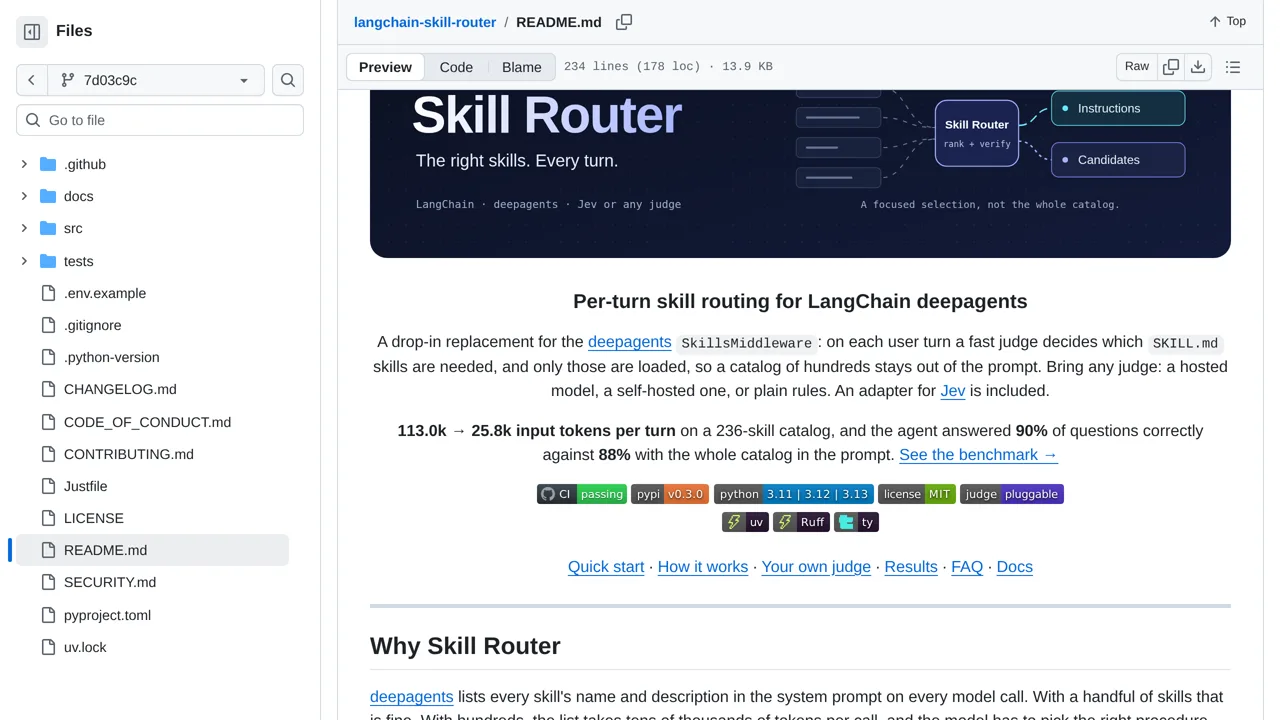The height and width of the screenshot is (720, 1280).
Task: Open deepagents link under Why Skill Router
Action: pos(412,697)
